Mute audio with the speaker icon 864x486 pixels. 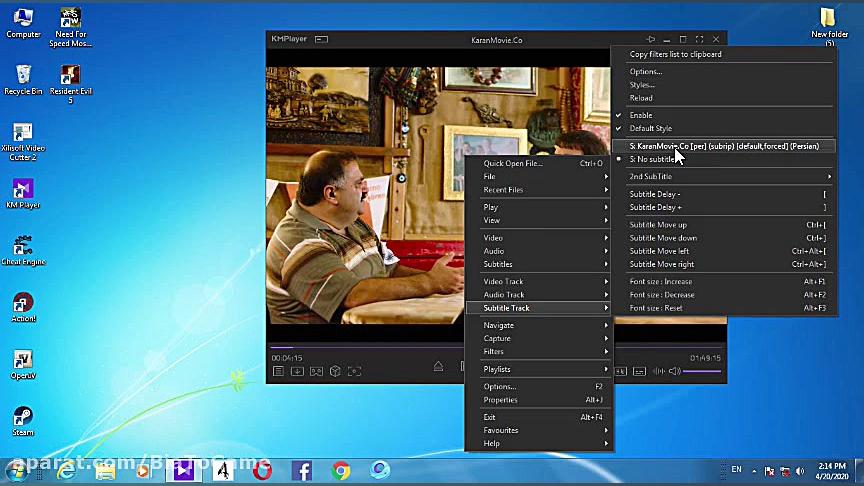coord(674,371)
